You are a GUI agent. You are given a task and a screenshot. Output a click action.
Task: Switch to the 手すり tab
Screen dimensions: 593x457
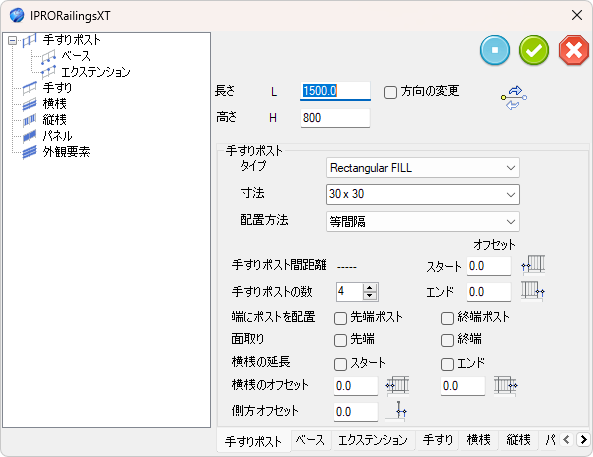coord(438,440)
